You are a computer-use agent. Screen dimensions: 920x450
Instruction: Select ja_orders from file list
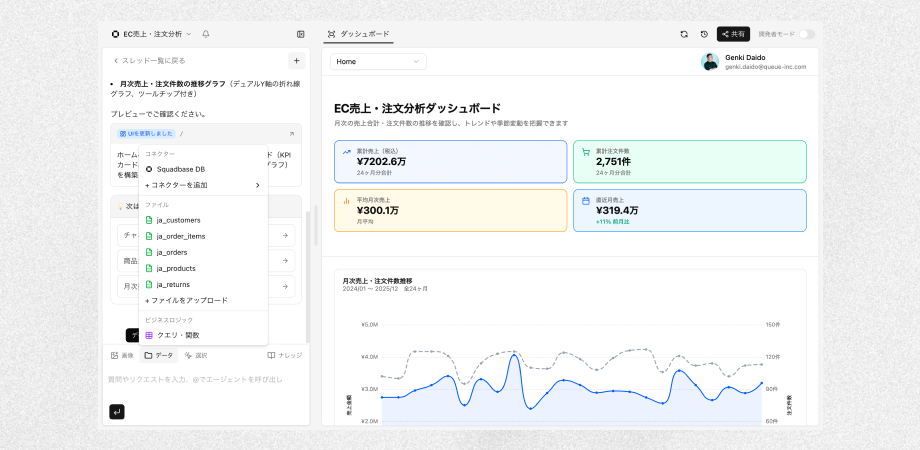tap(203, 252)
